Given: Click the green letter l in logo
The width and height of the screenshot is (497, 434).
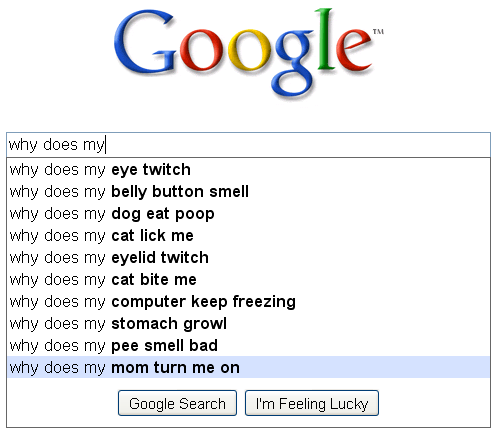Looking at the screenshot, I should point(326,39).
